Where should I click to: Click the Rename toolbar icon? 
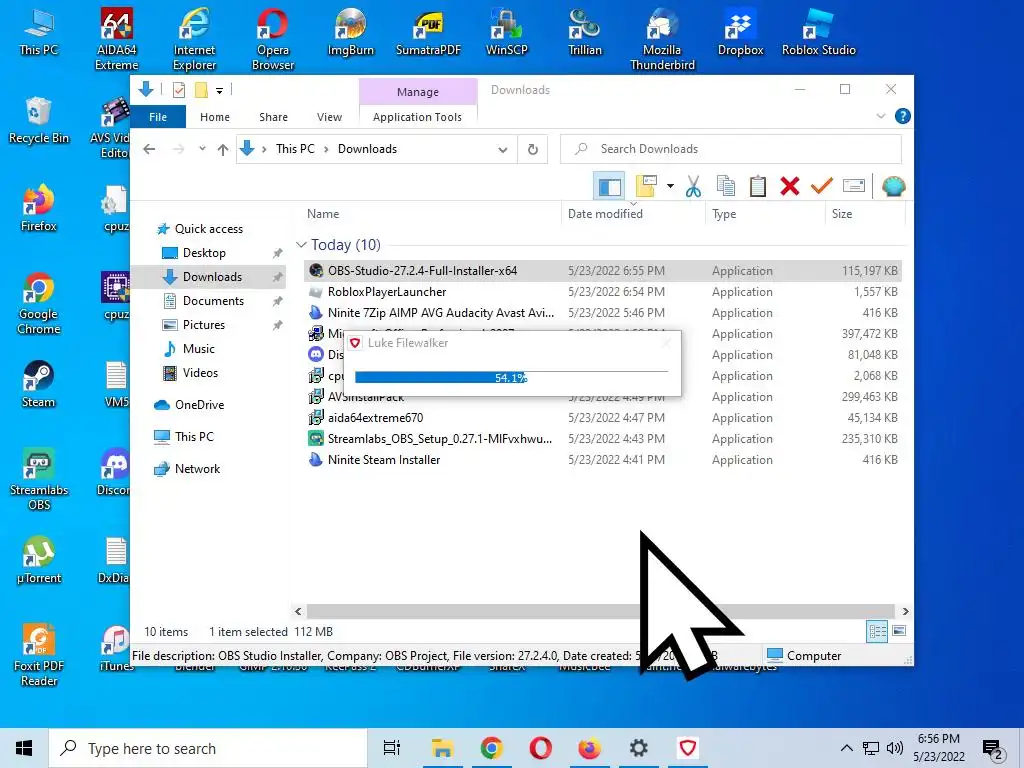pyautogui.click(x=854, y=187)
